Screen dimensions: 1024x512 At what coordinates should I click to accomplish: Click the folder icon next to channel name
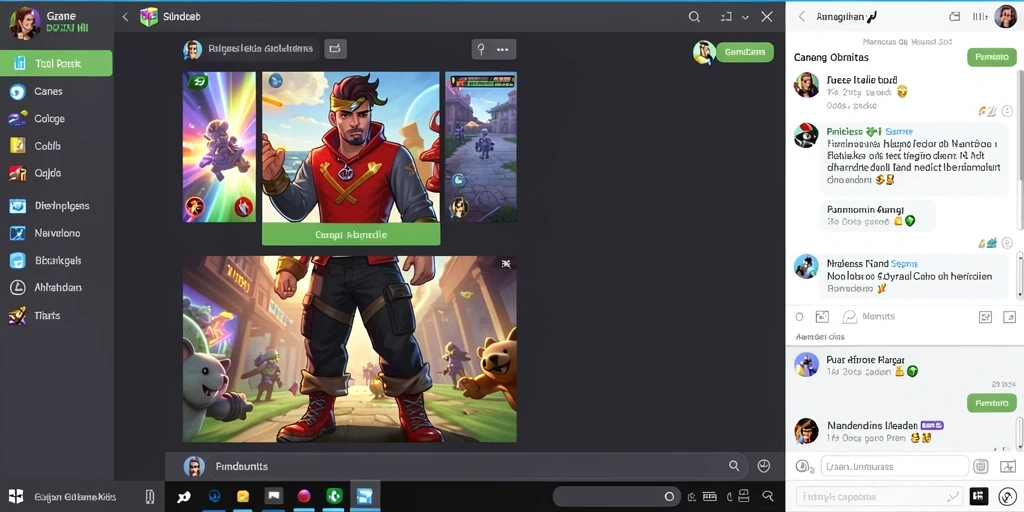(335, 48)
